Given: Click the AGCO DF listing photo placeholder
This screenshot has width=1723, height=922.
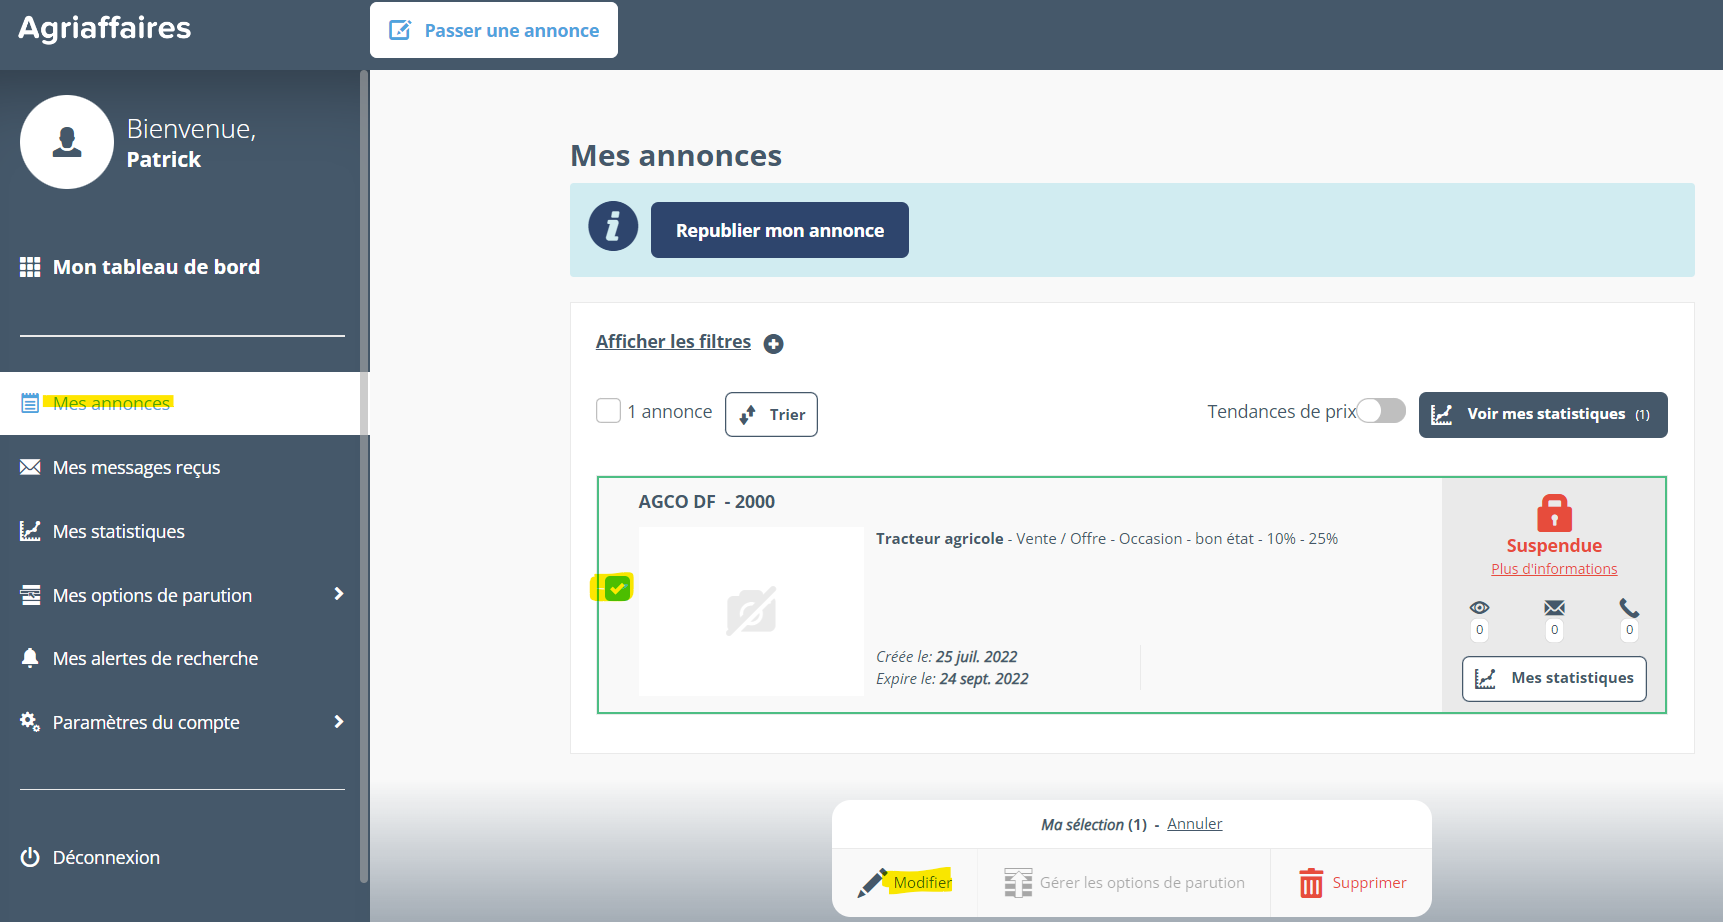Looking at the screenshot, I should coord(751,611).
